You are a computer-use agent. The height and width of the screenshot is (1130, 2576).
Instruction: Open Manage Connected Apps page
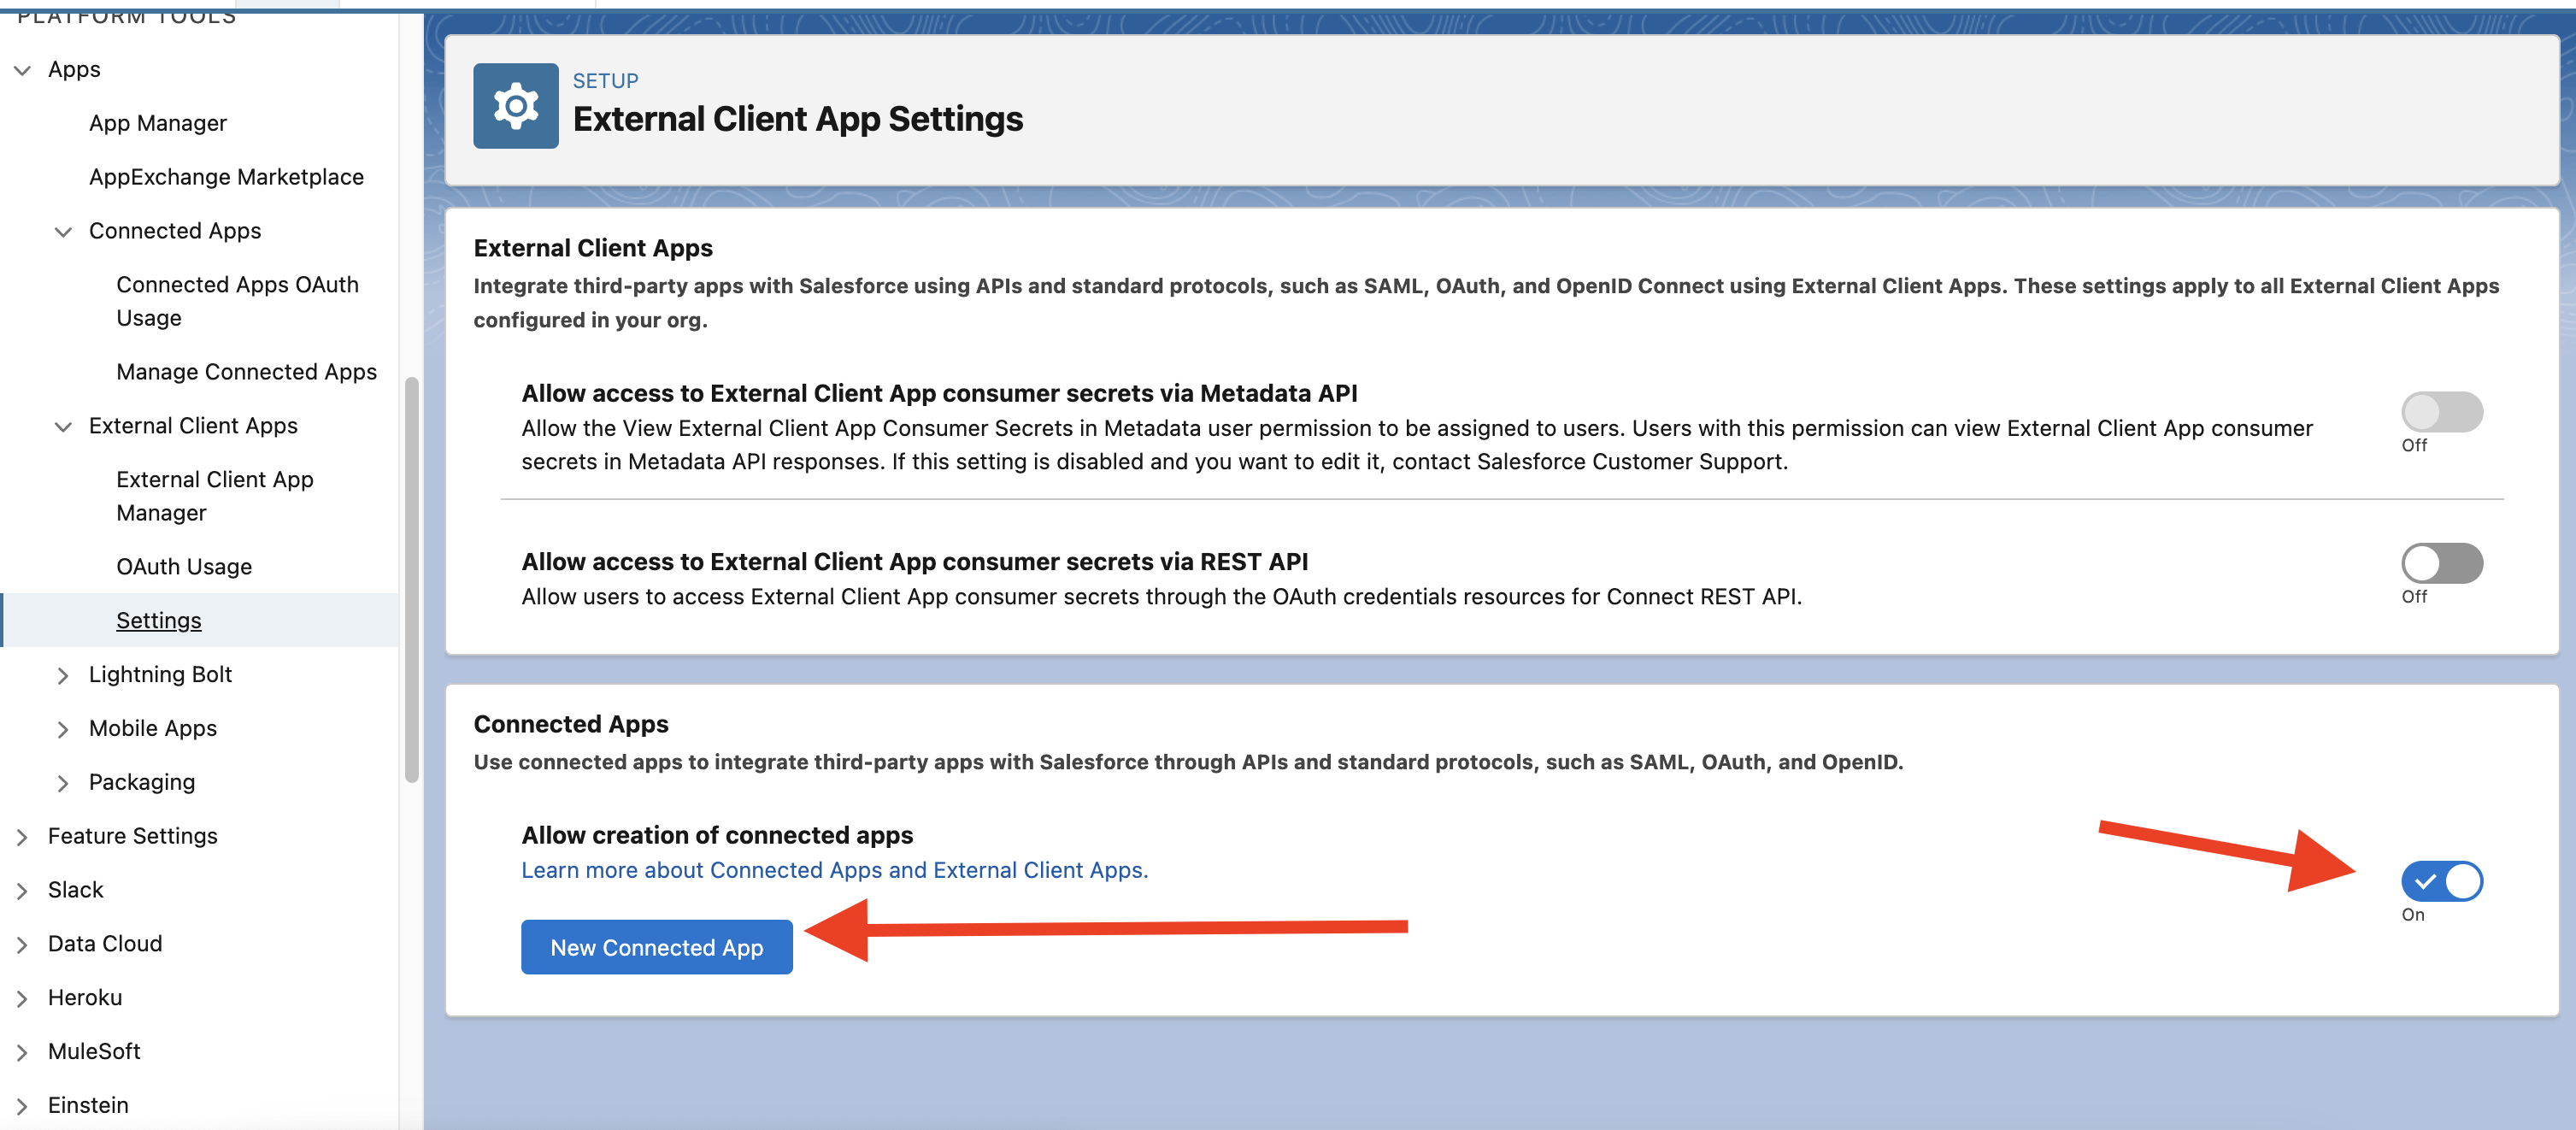246,372
